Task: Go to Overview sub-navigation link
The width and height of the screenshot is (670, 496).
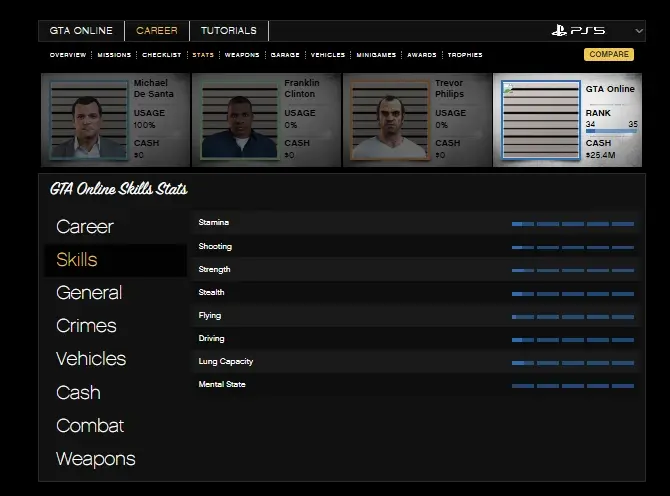Action: 68,55
